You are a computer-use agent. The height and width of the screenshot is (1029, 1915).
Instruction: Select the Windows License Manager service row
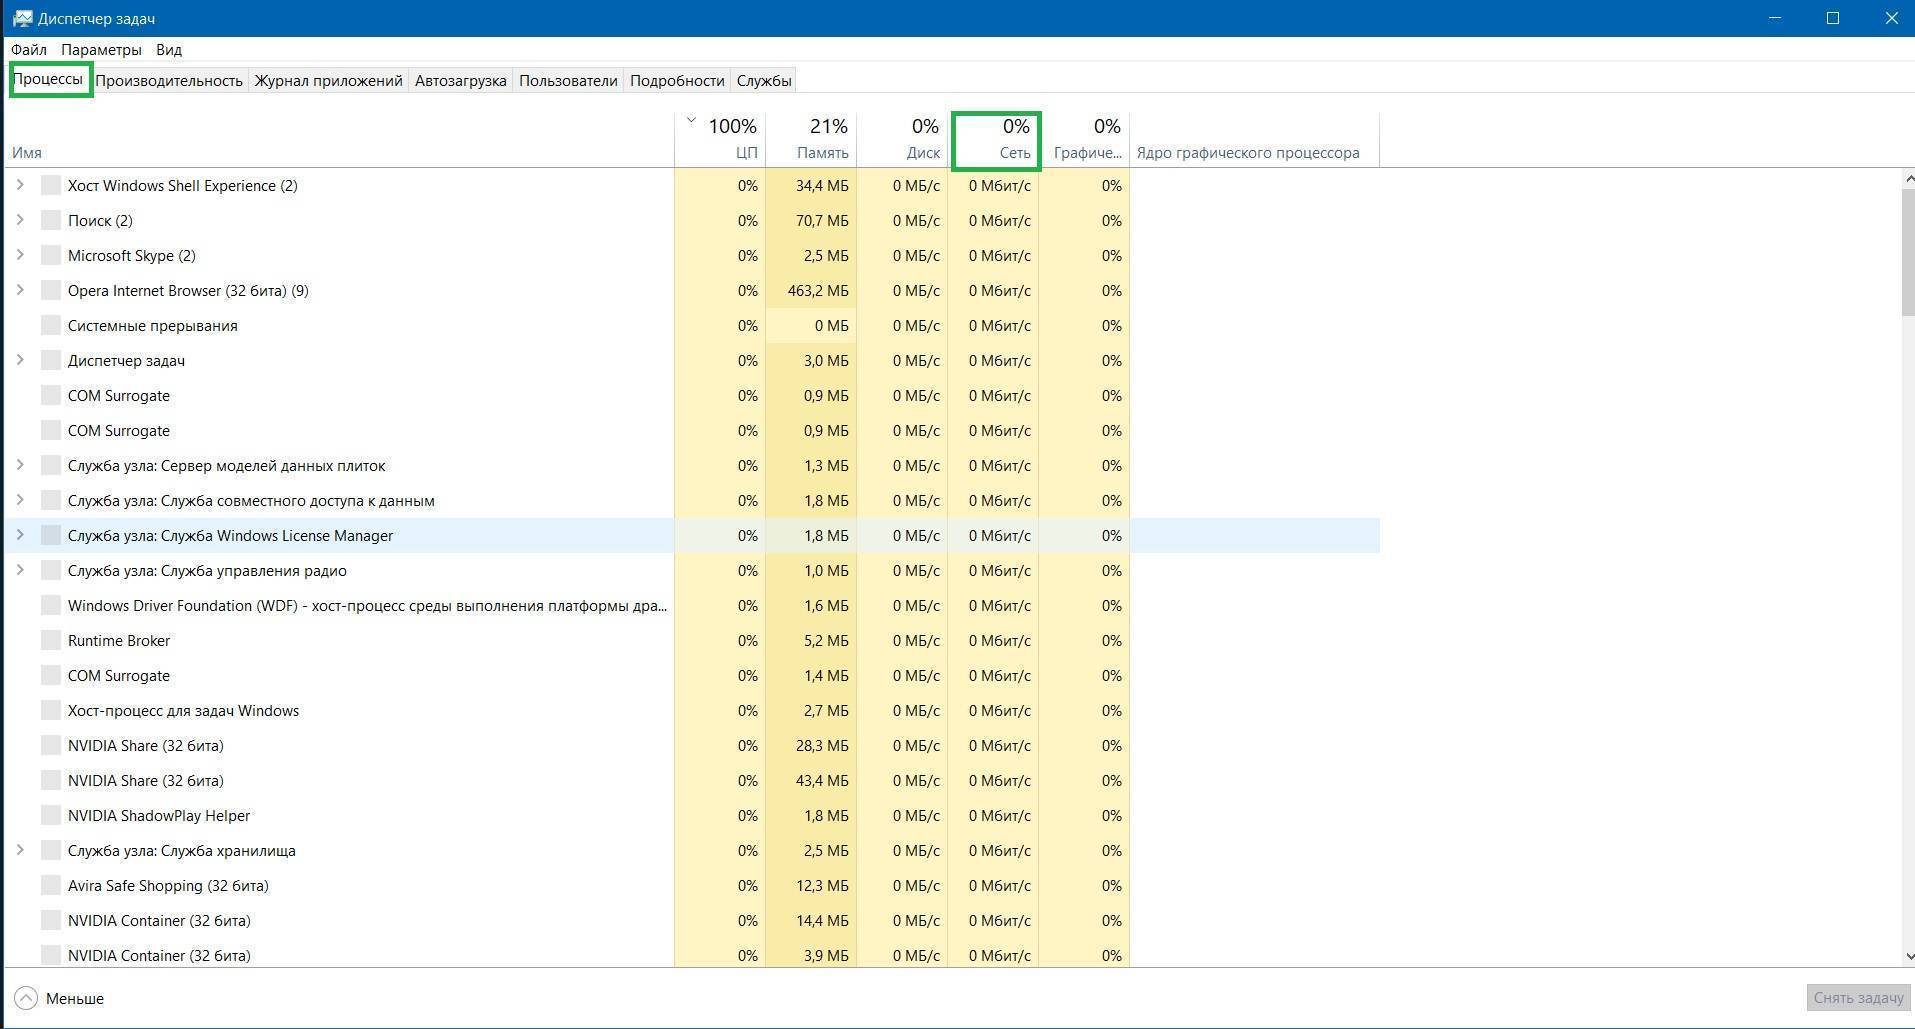230,536
